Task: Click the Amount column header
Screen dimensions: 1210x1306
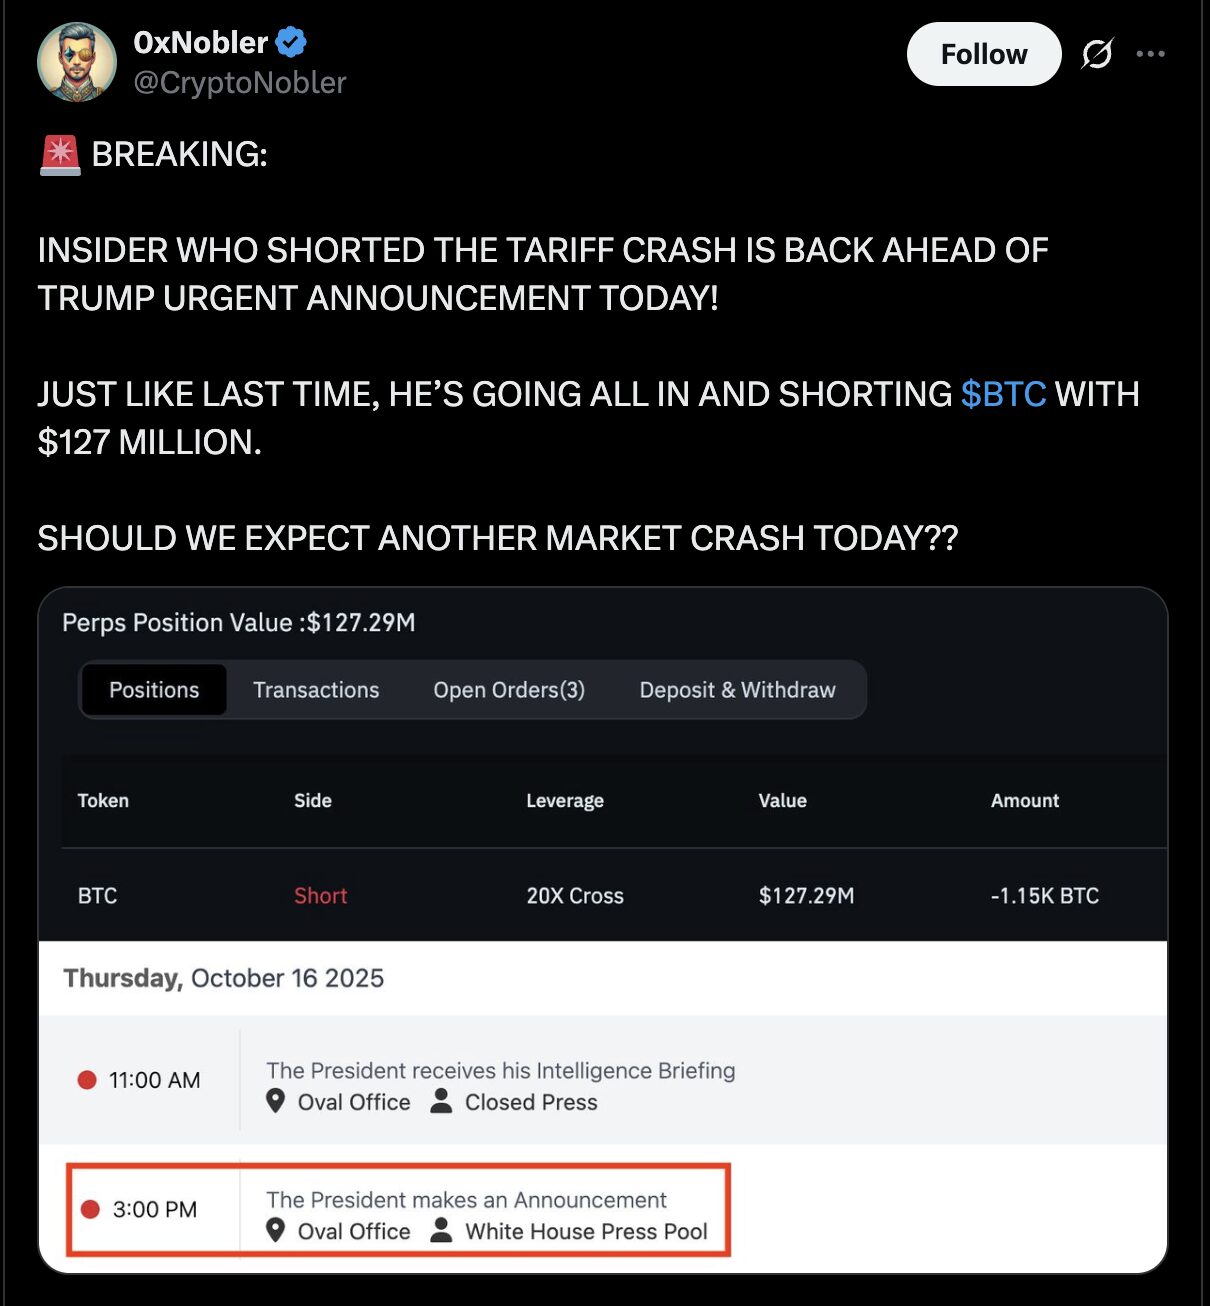Action: coord(1024,801)
